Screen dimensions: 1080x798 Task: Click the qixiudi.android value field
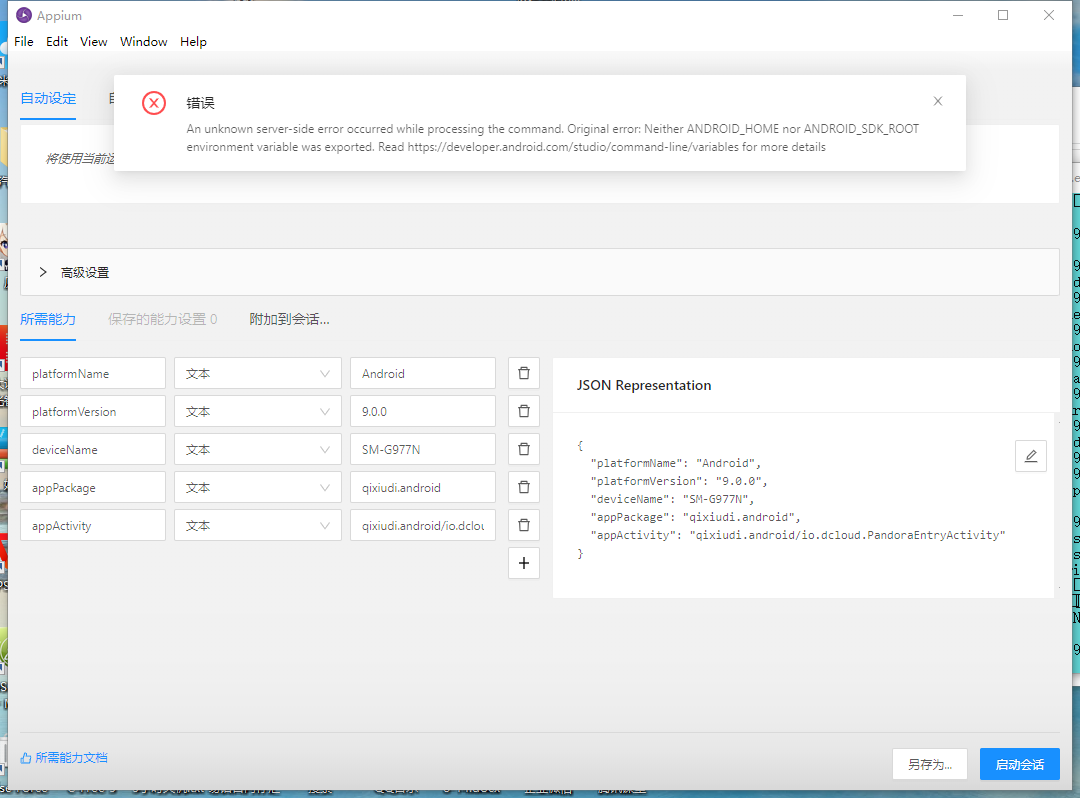(423, 487)
